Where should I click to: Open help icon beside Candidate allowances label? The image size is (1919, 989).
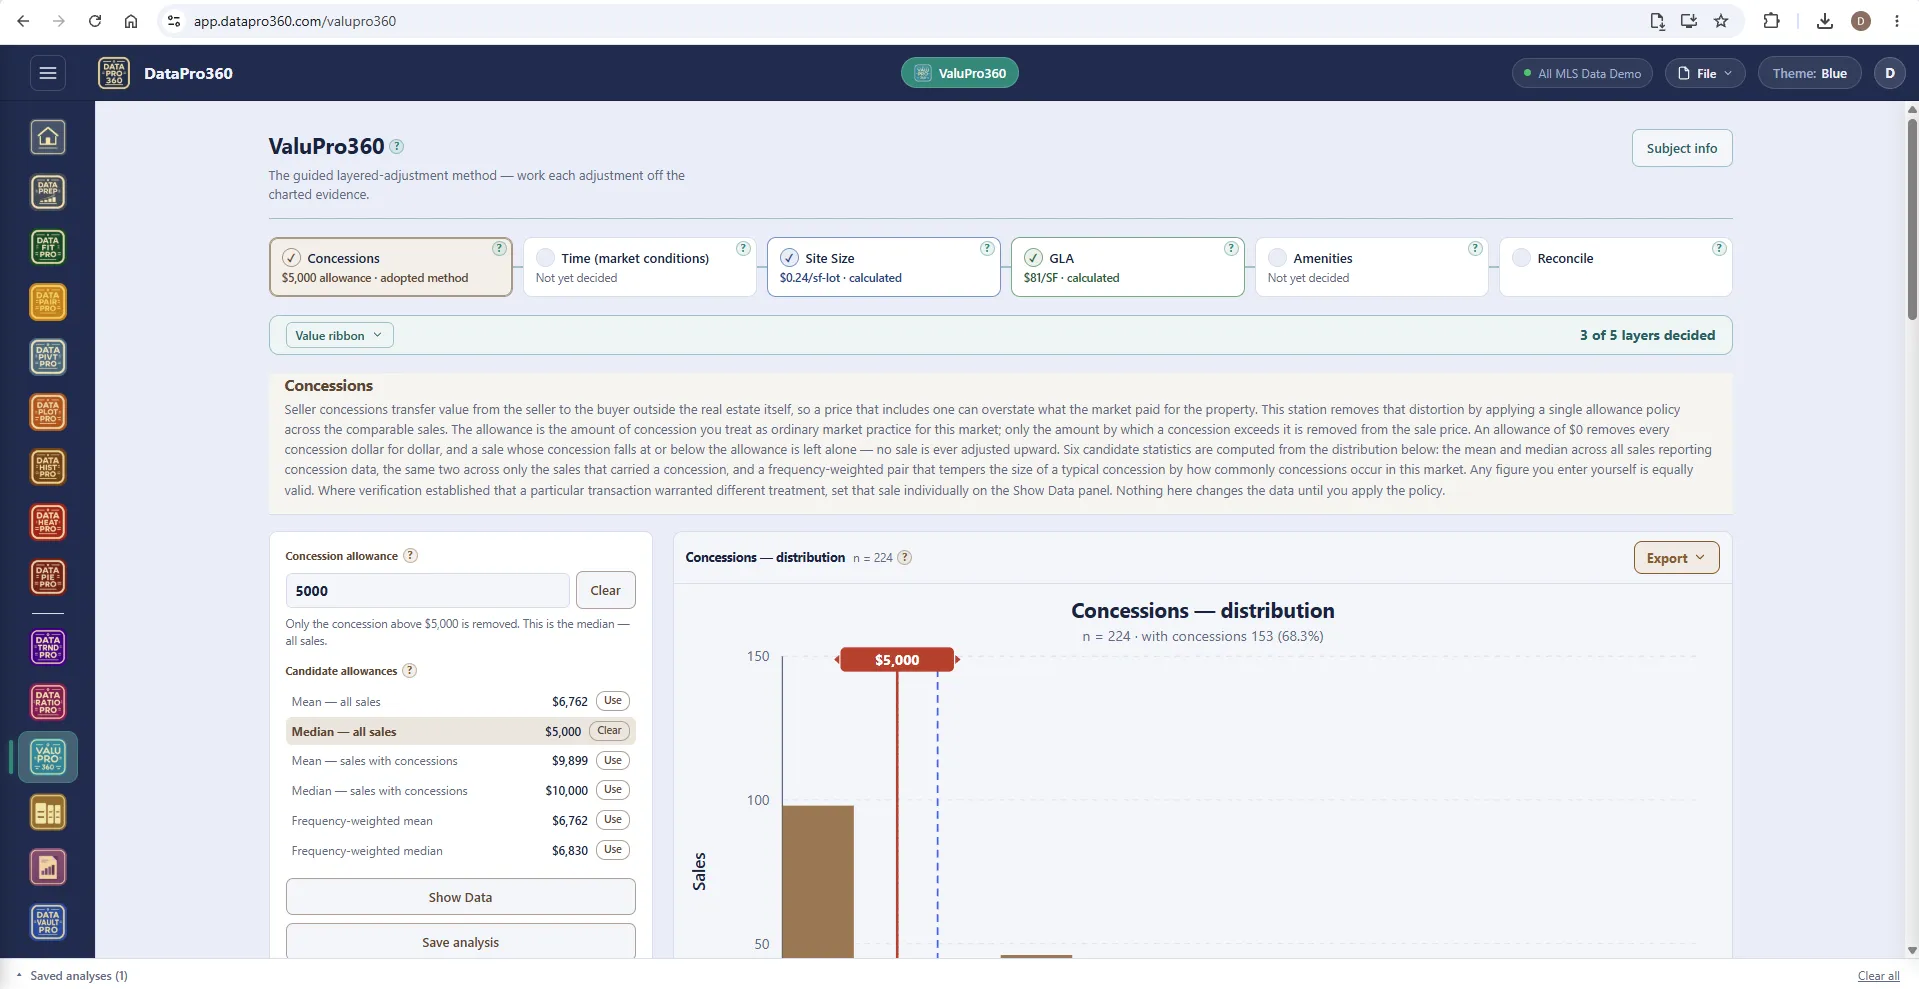click(409, 671)
